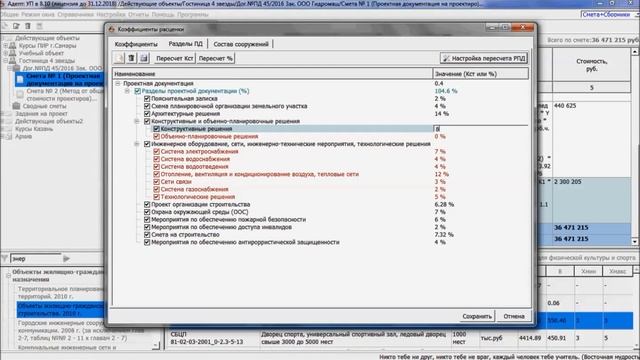The image size is (640, 360).
Task: Click into the search field containing 'энер'
Action: pyautogui.click(x=36, y=258)
